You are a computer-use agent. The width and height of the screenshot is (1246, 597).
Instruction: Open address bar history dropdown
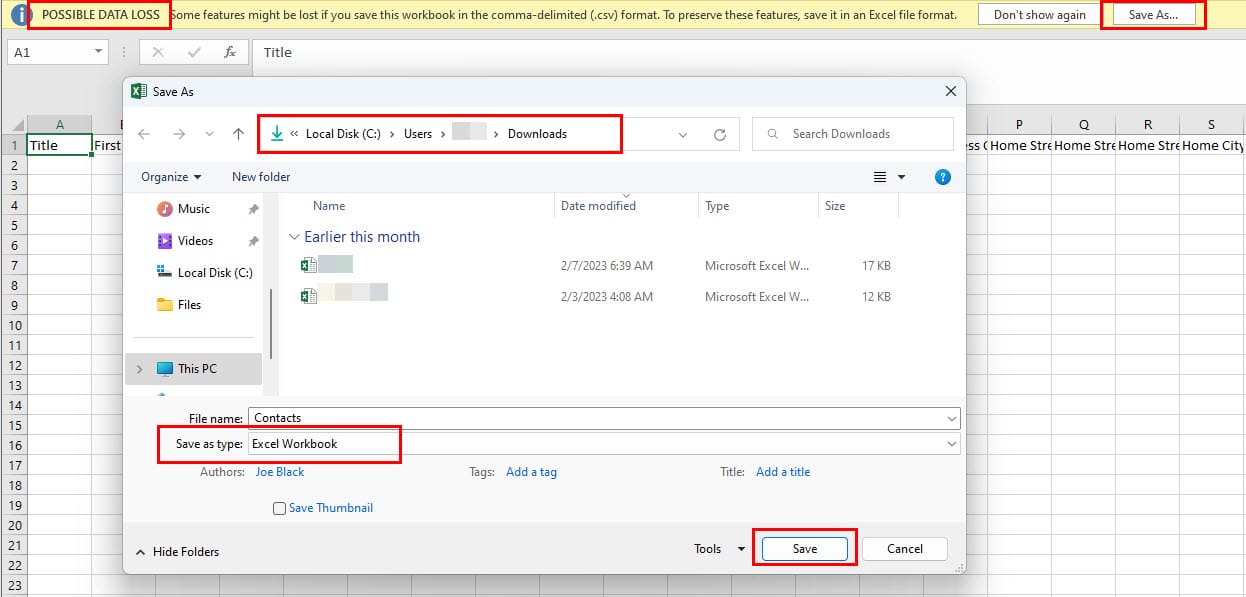pos(683,134)
